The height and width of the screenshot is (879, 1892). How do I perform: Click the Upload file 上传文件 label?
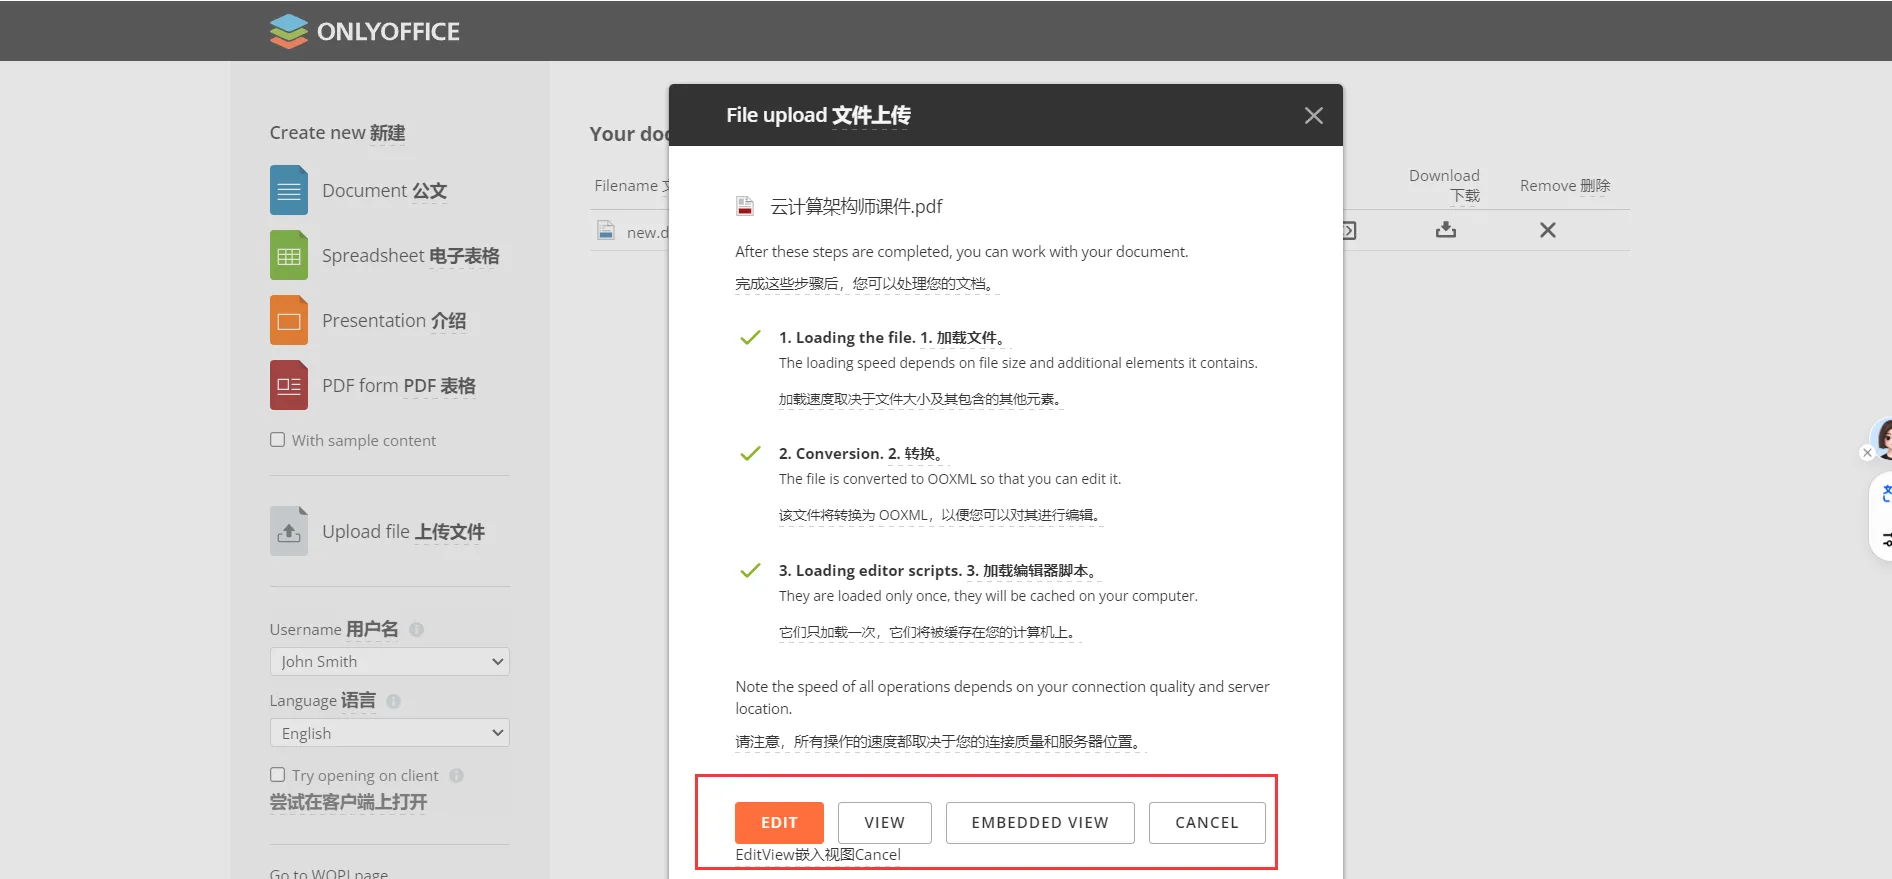(403, 532)
